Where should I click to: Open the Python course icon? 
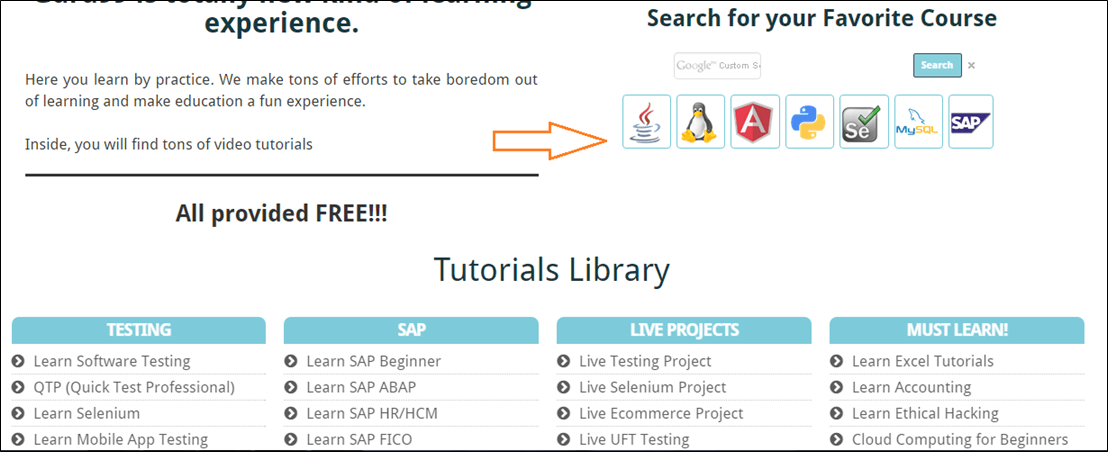pyautogui.click(x=809, y=122)
